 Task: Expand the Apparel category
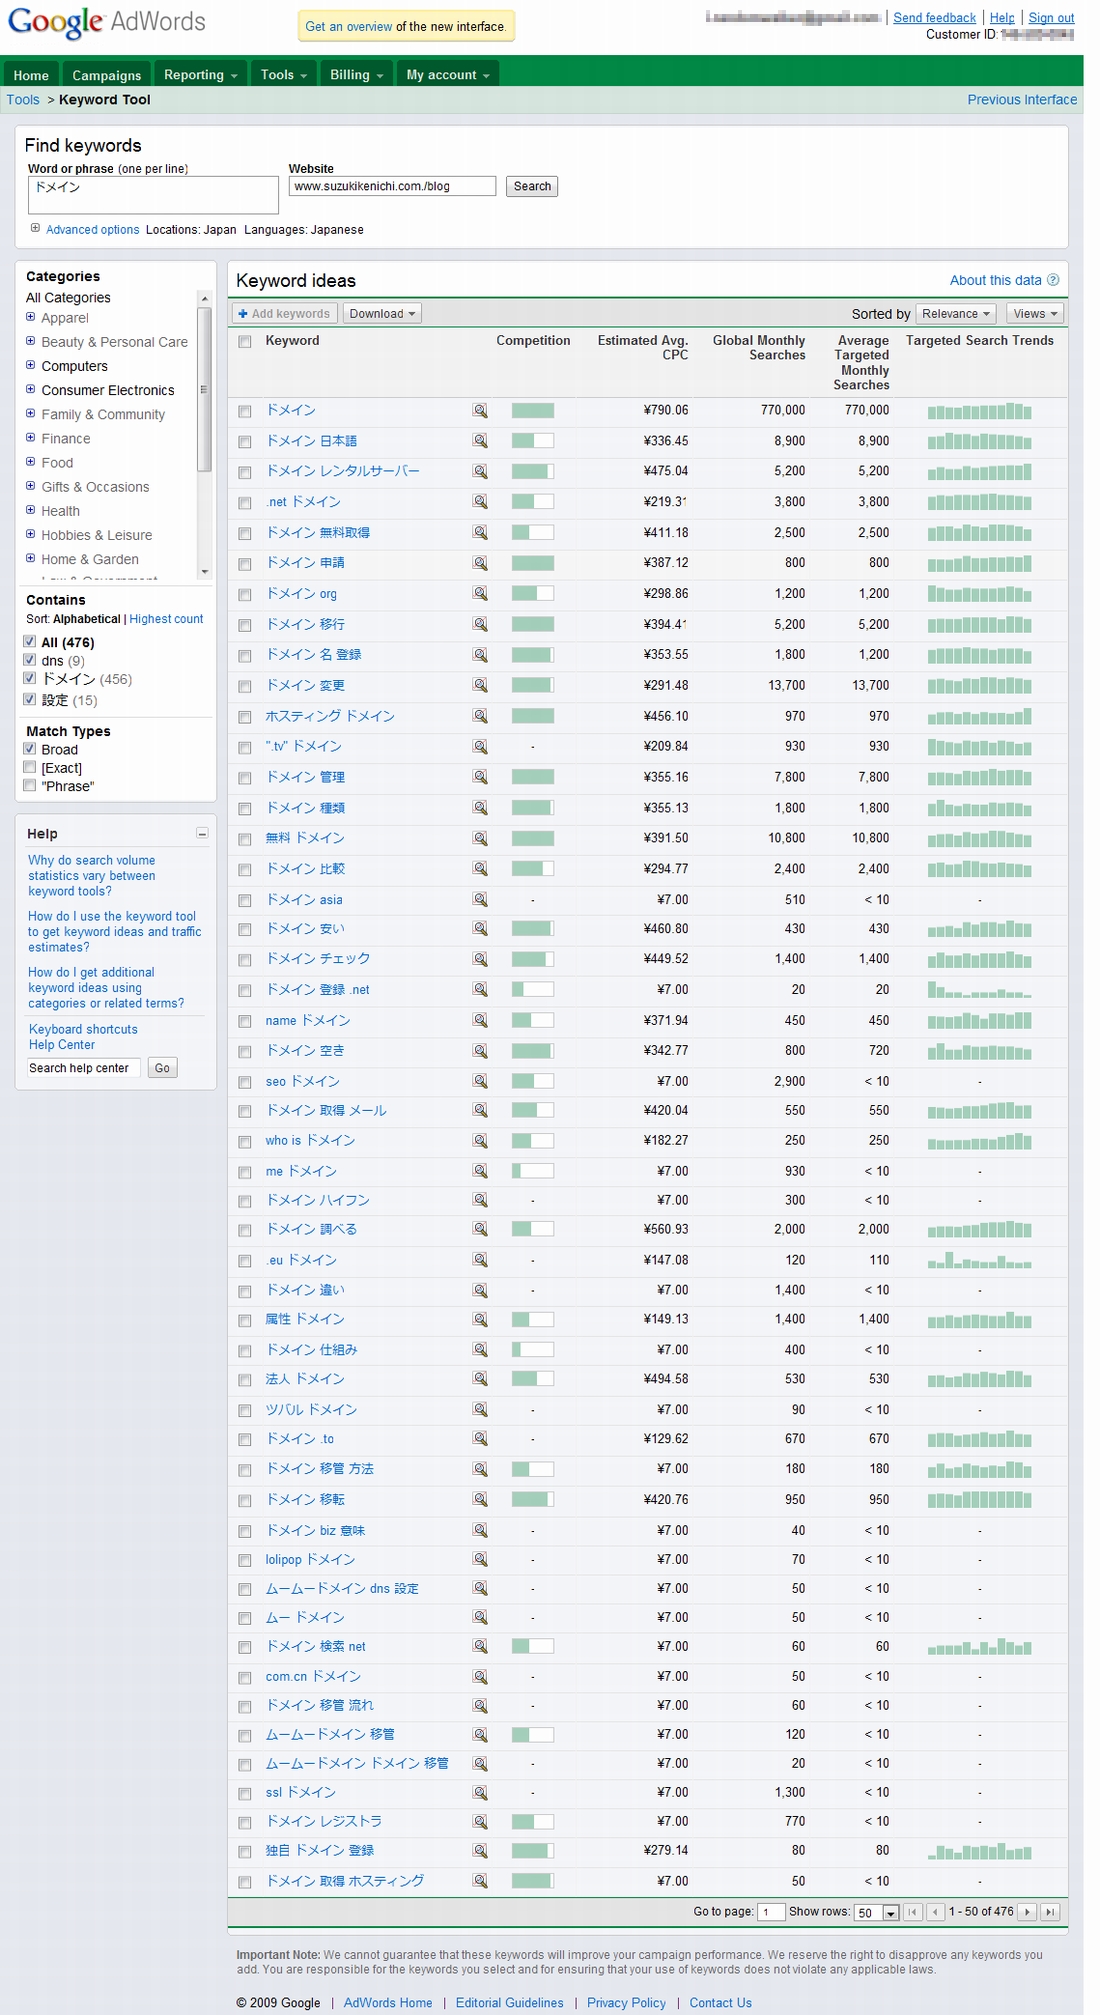point(30,317)
